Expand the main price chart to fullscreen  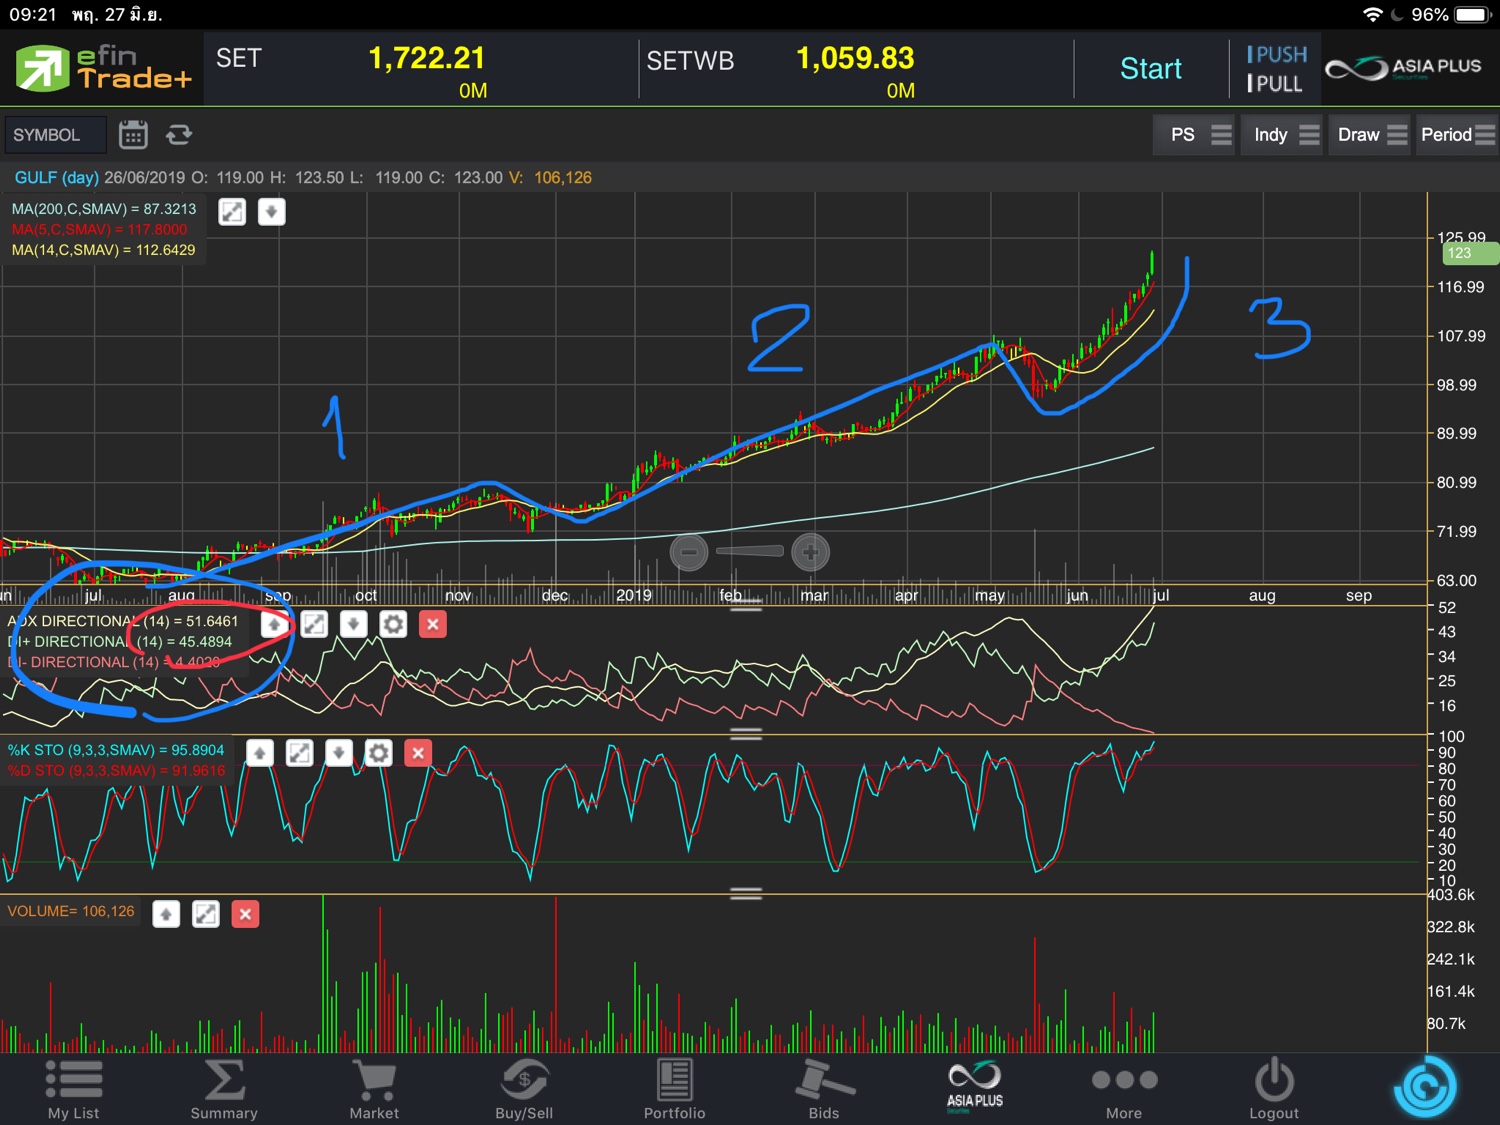click(x=232, y=212)
